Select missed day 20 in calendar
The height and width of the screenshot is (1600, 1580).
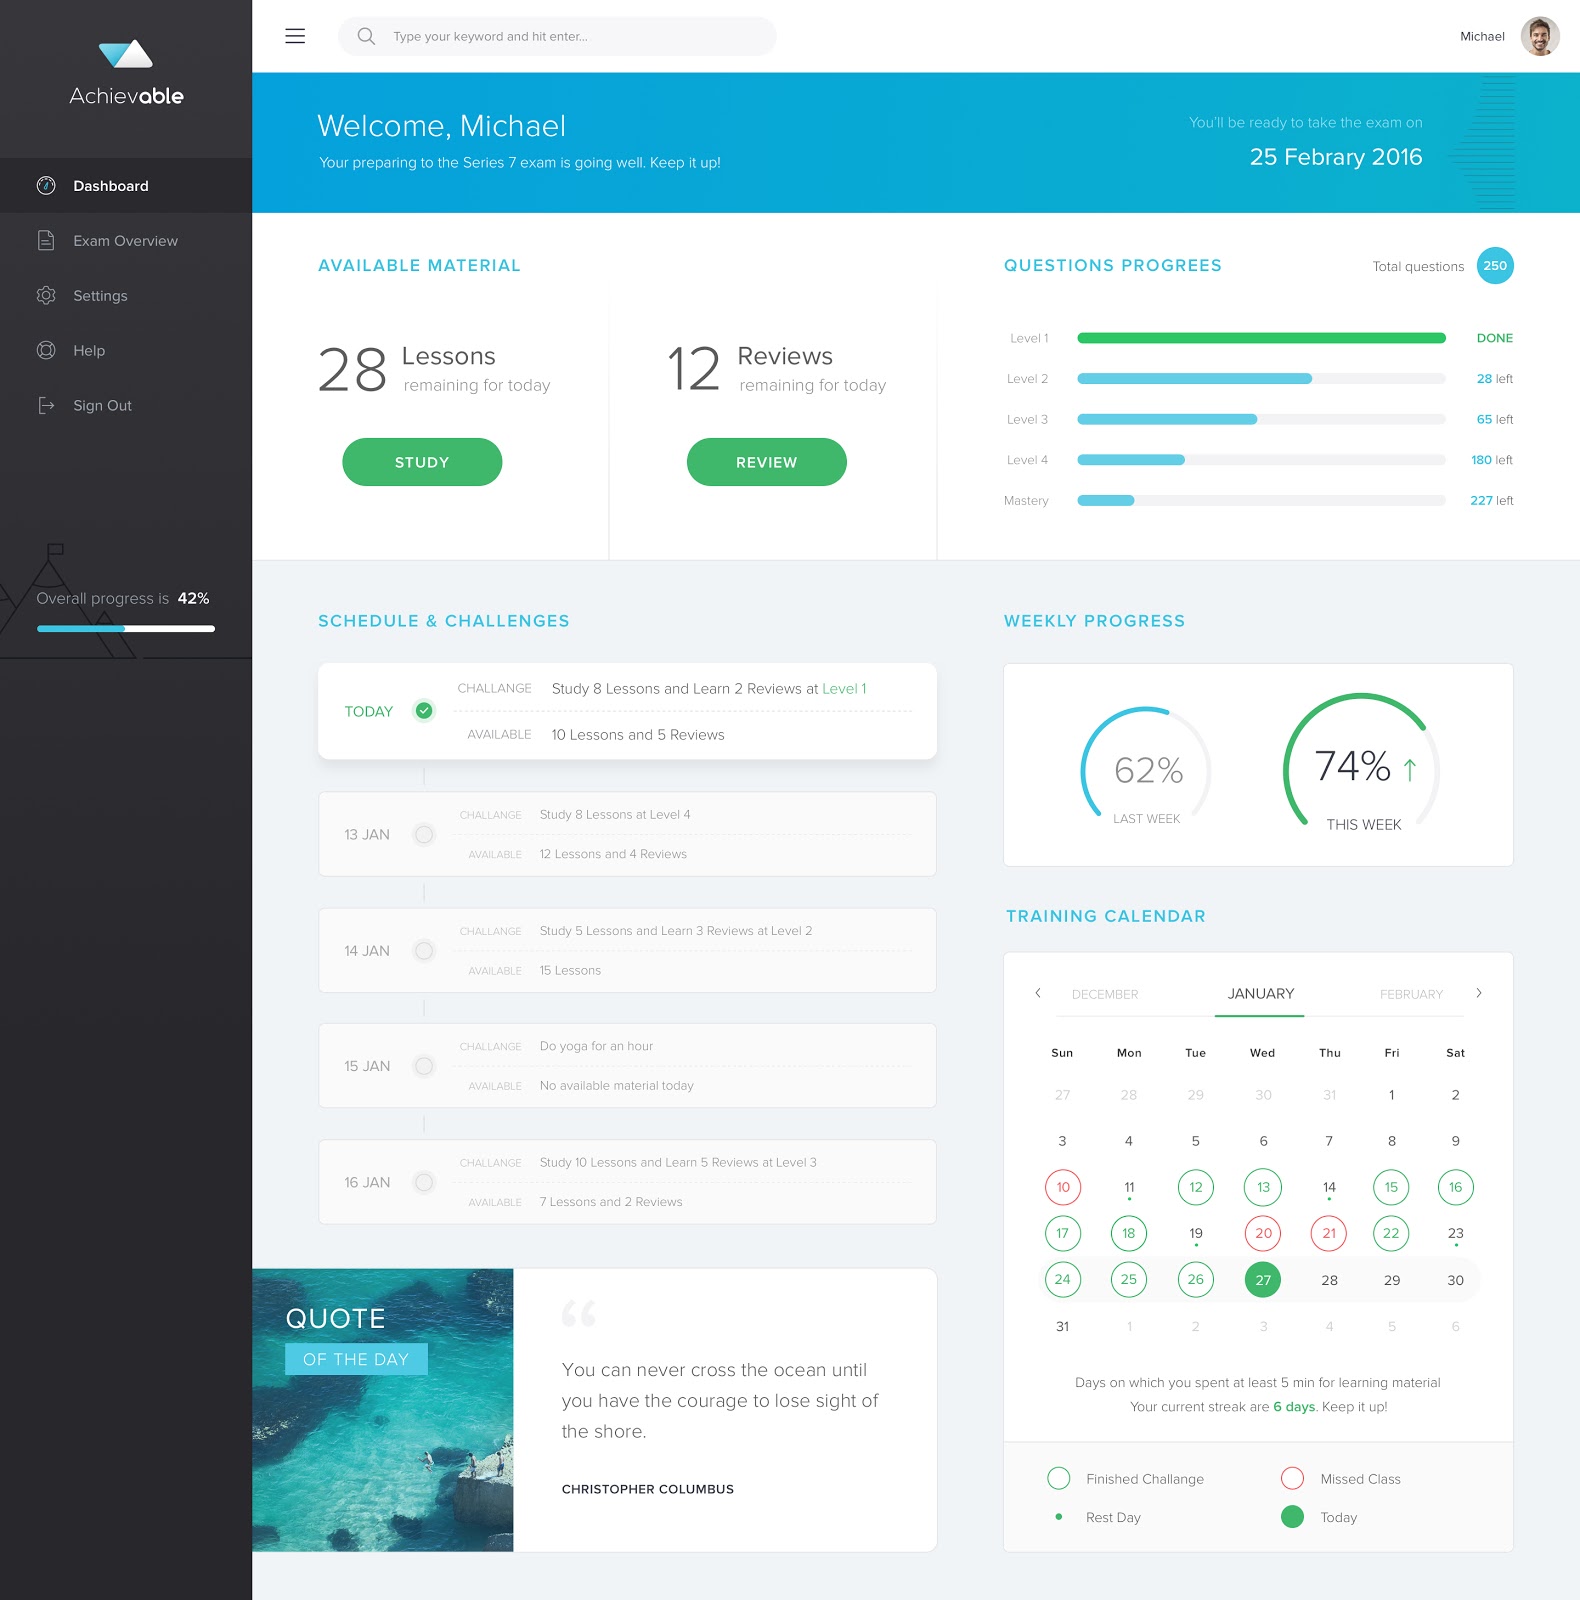pyautogui.click(x=1263, y=1233)
